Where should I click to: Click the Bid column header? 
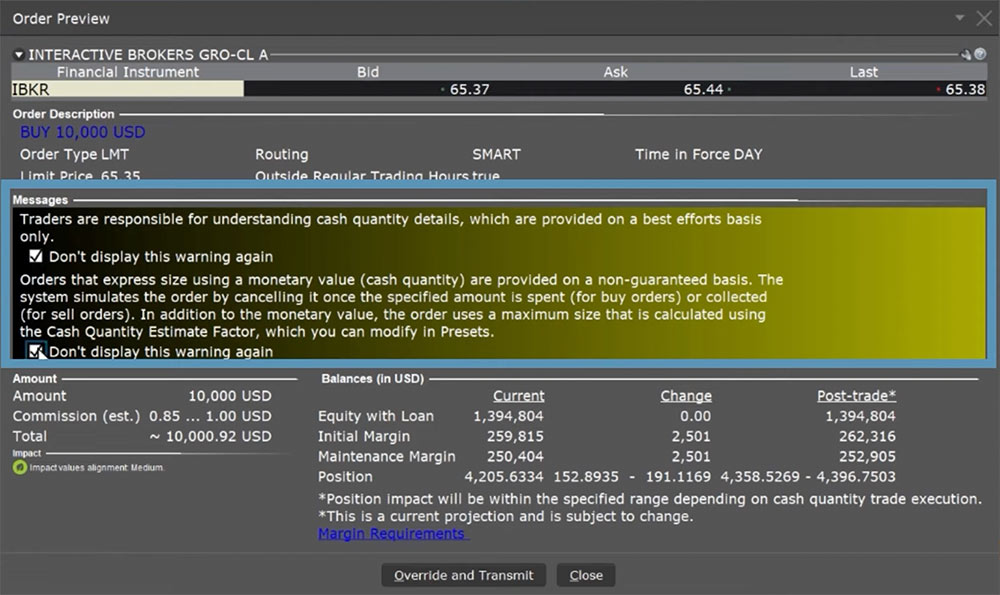coord(368,72)
